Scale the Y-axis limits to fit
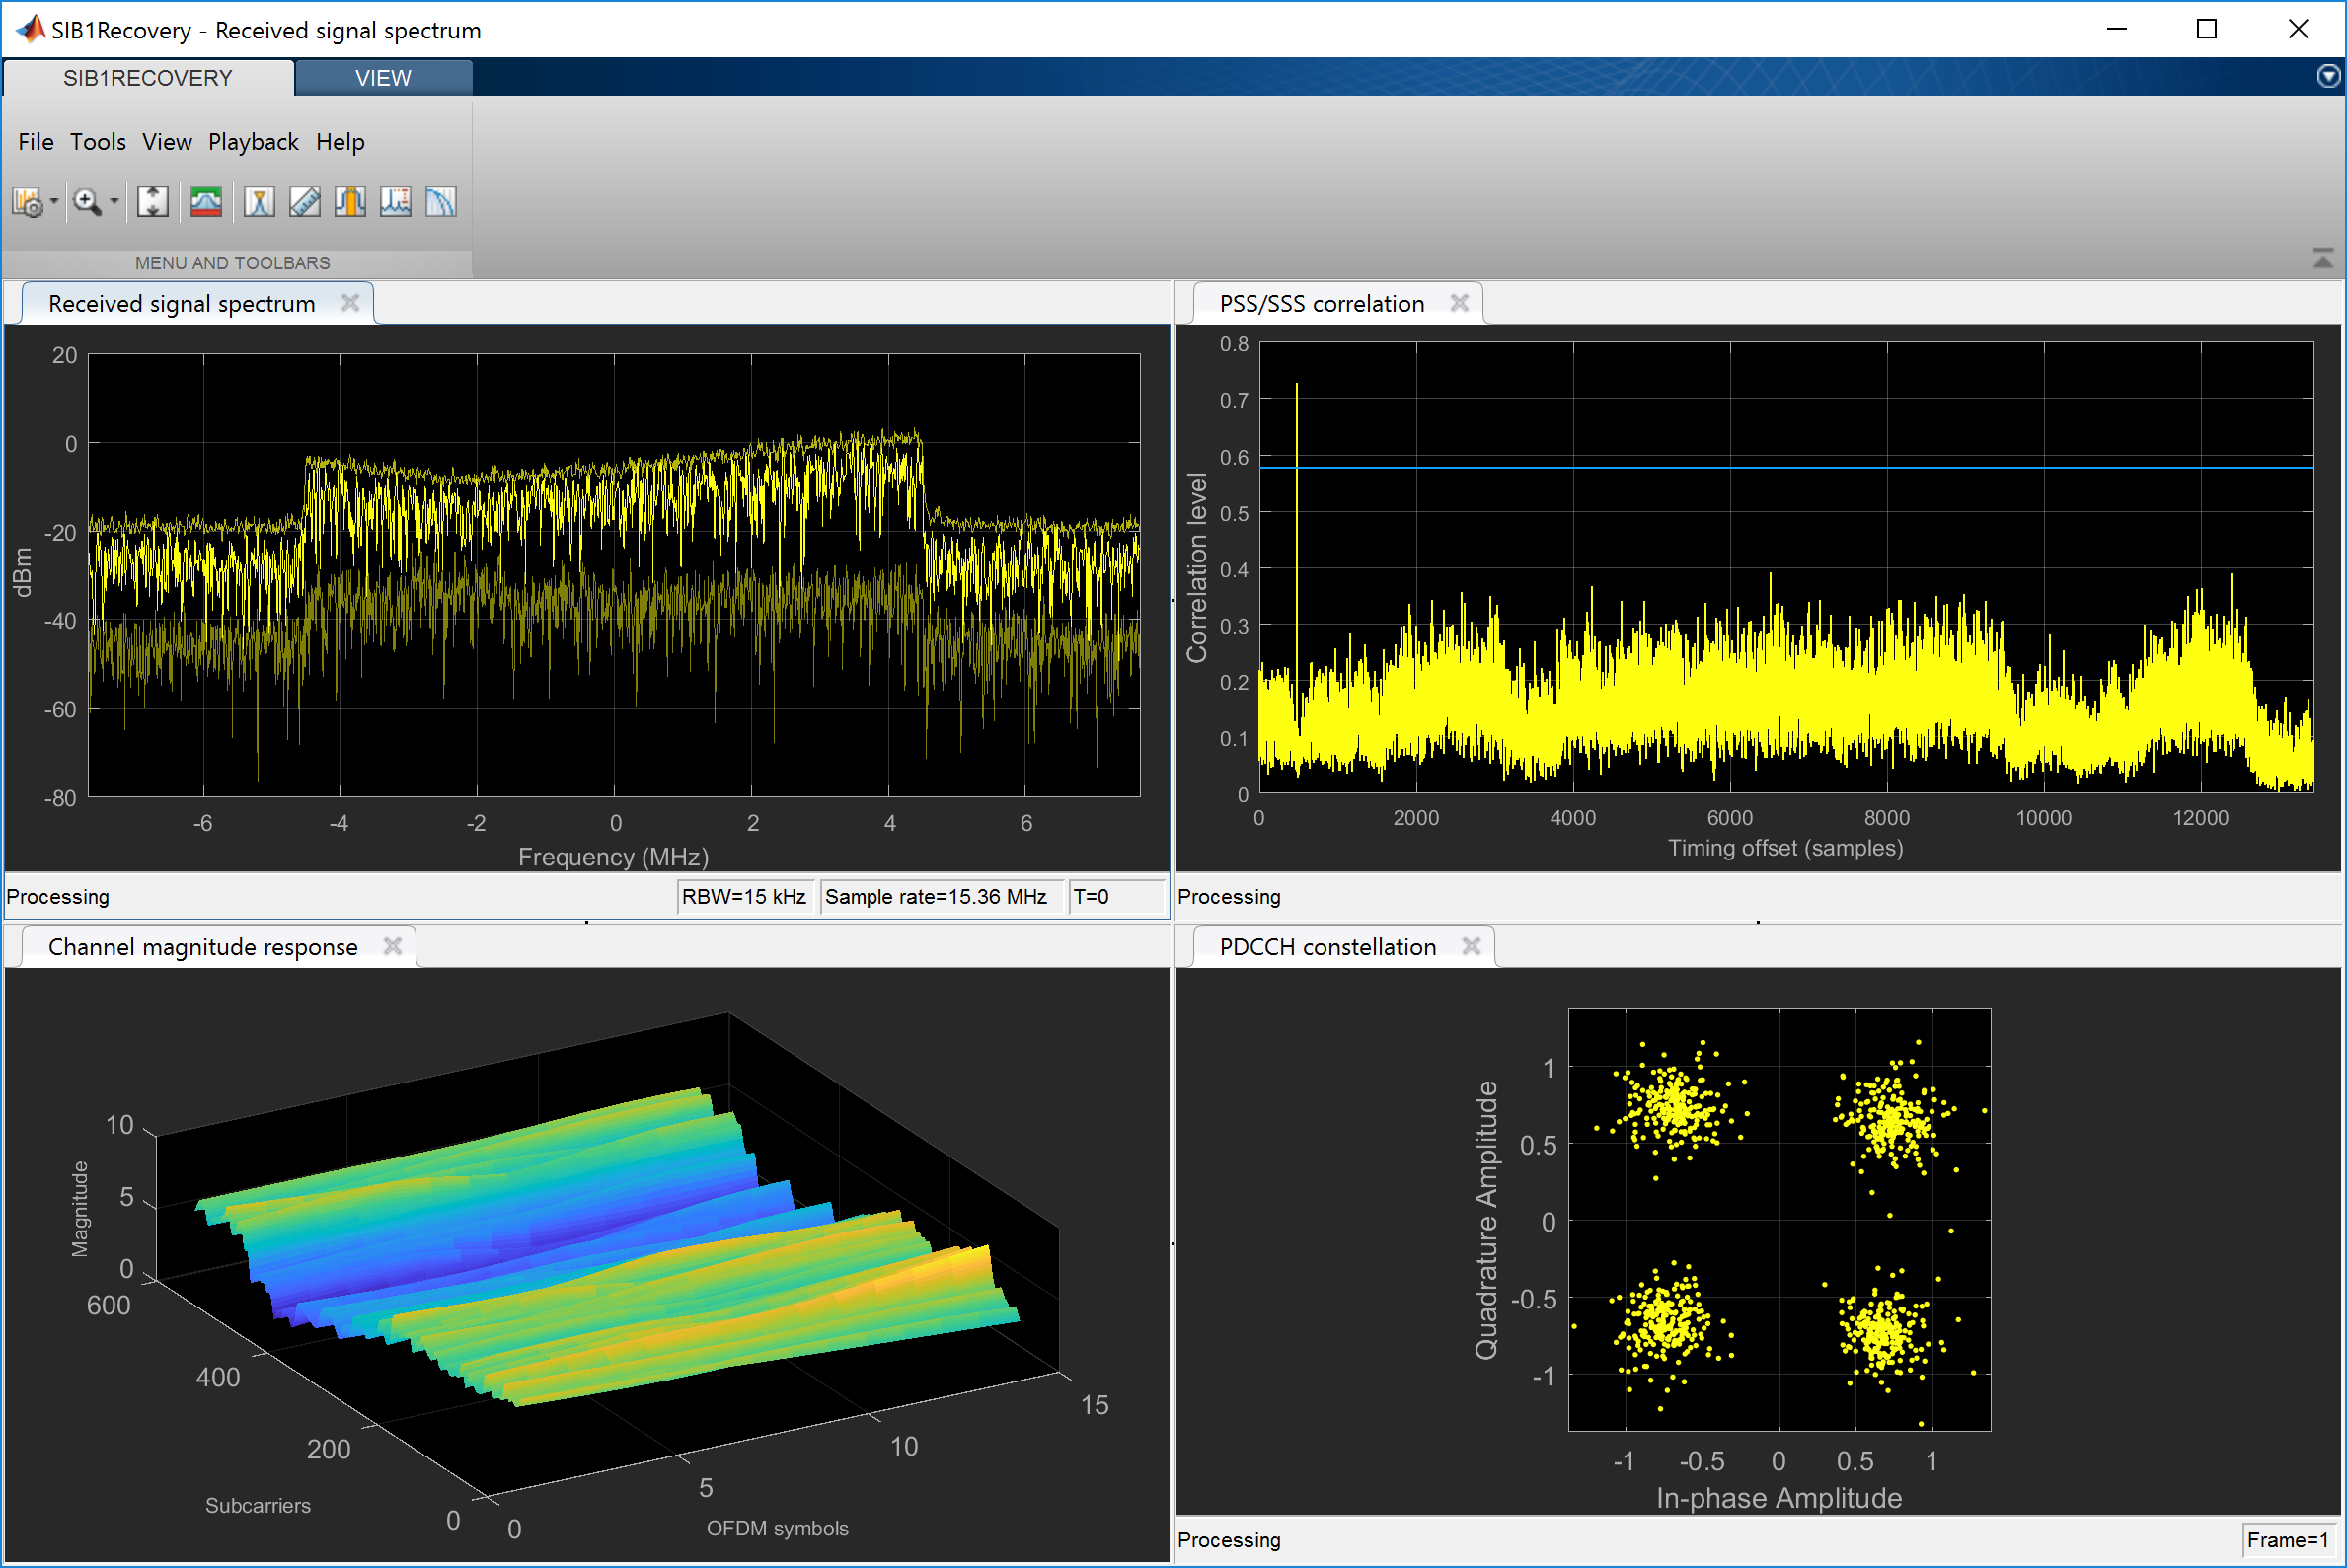This screenshot has height=1568, width=2347. pos(152,202)
